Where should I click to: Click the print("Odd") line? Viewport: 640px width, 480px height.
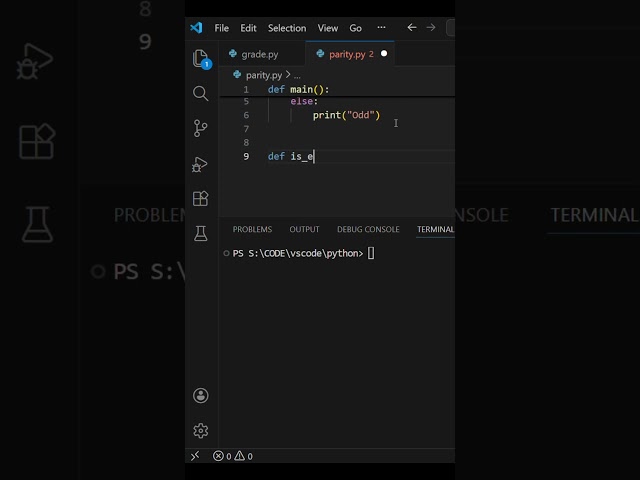click(x=347, y=115)
